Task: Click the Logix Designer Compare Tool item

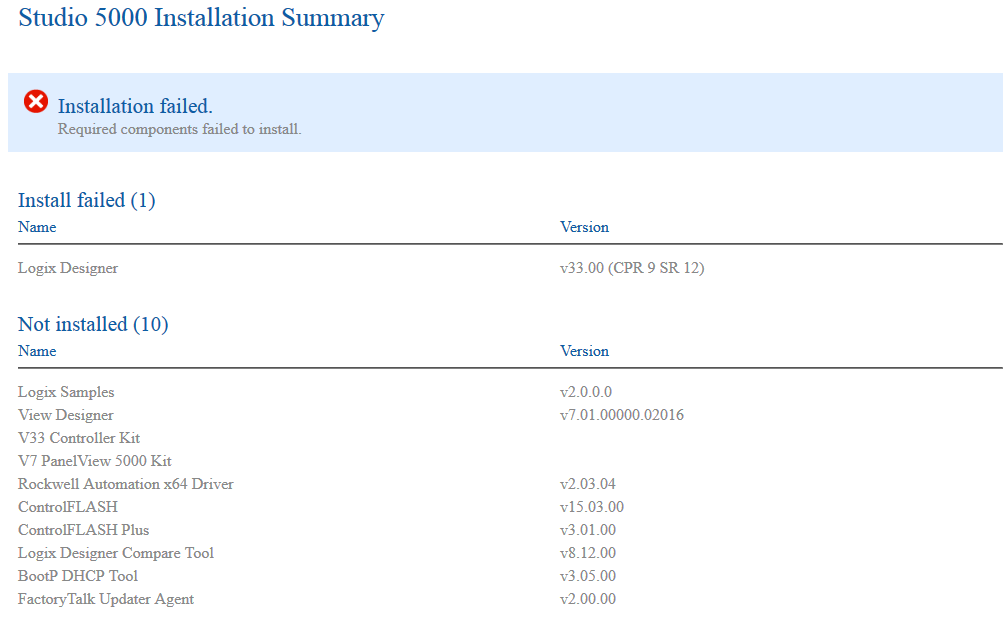Action: [x=116, y=553]
